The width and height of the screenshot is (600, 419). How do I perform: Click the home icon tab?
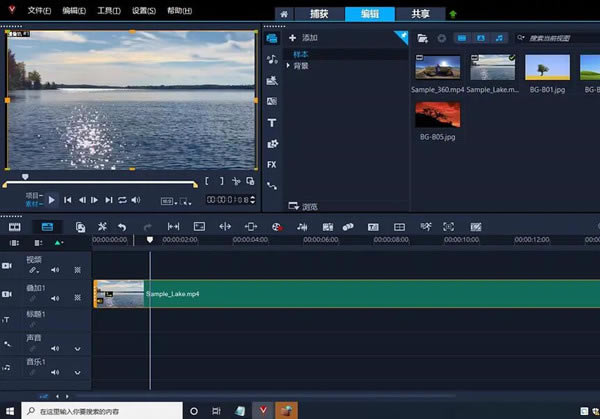(x=285, y=14)
